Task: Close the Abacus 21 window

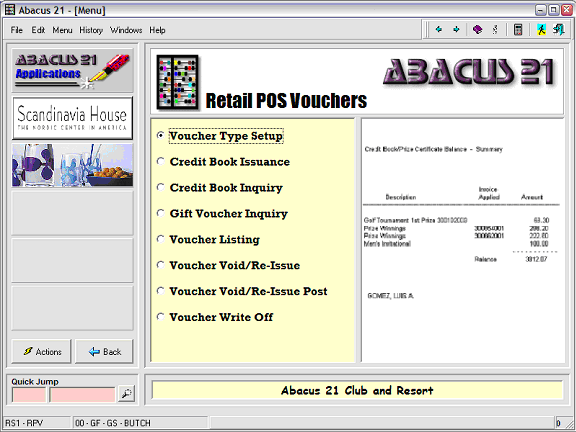Action: [x=566, y=10]
